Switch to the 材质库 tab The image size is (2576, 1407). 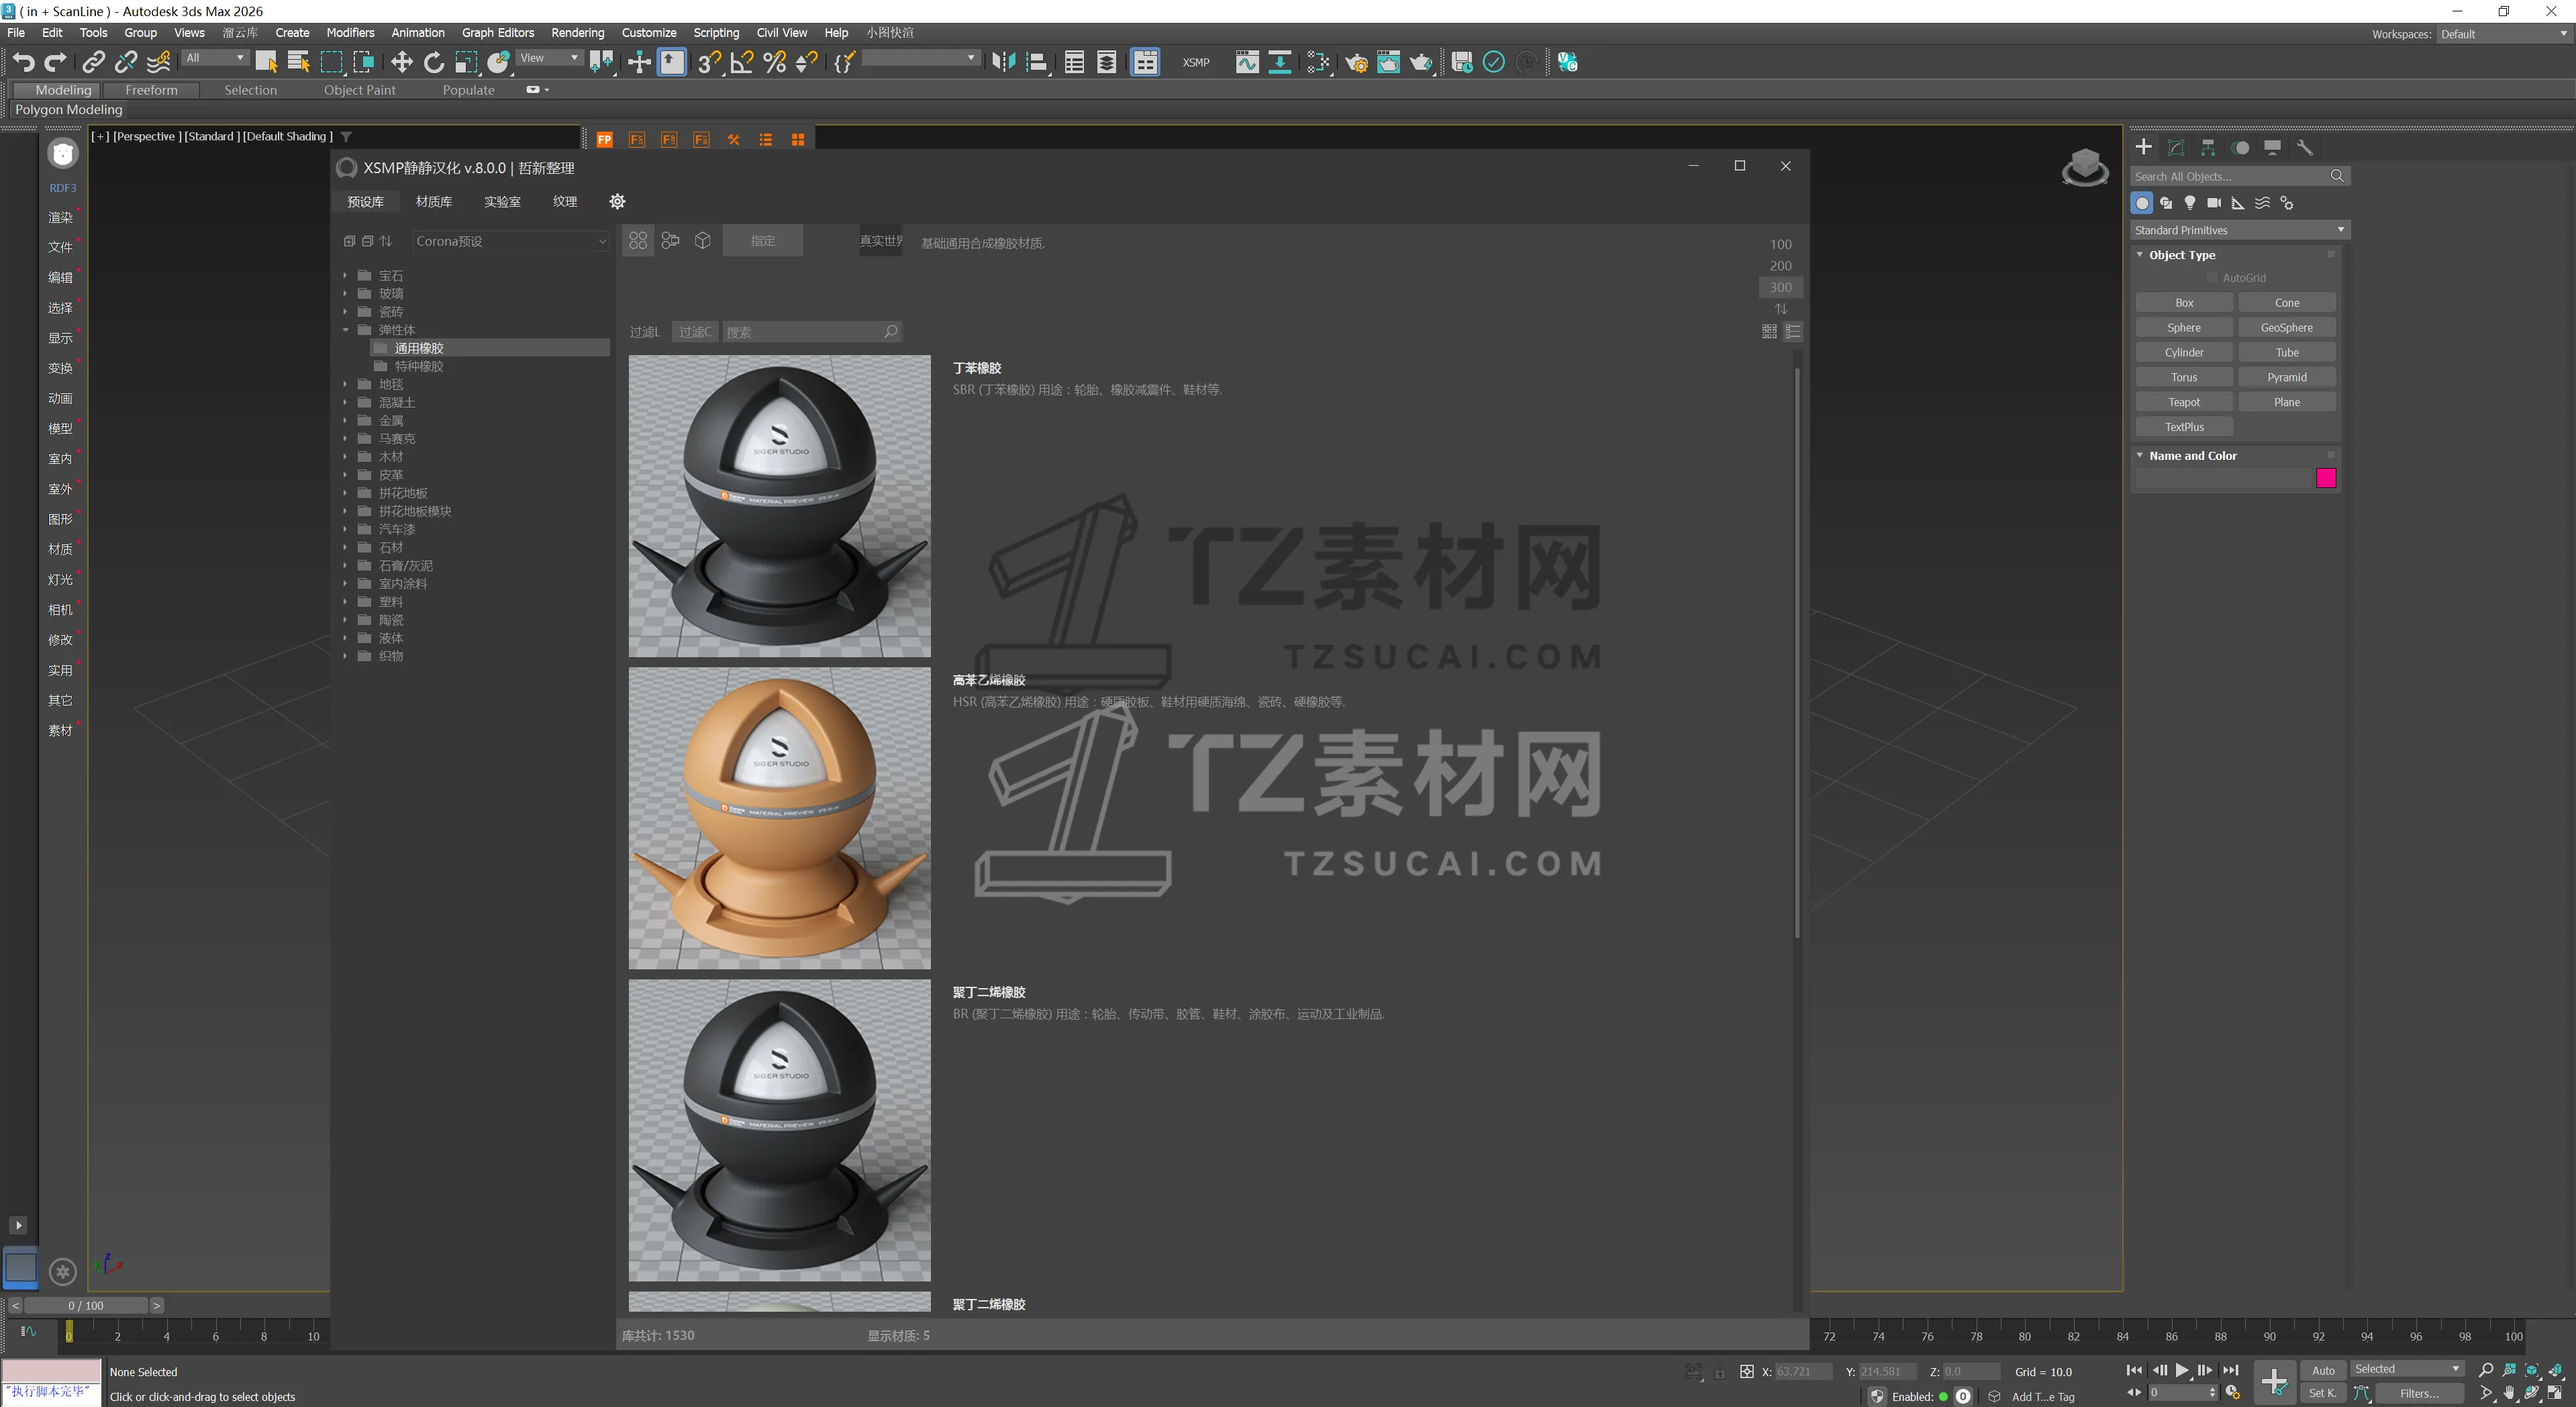pos(433,202)
